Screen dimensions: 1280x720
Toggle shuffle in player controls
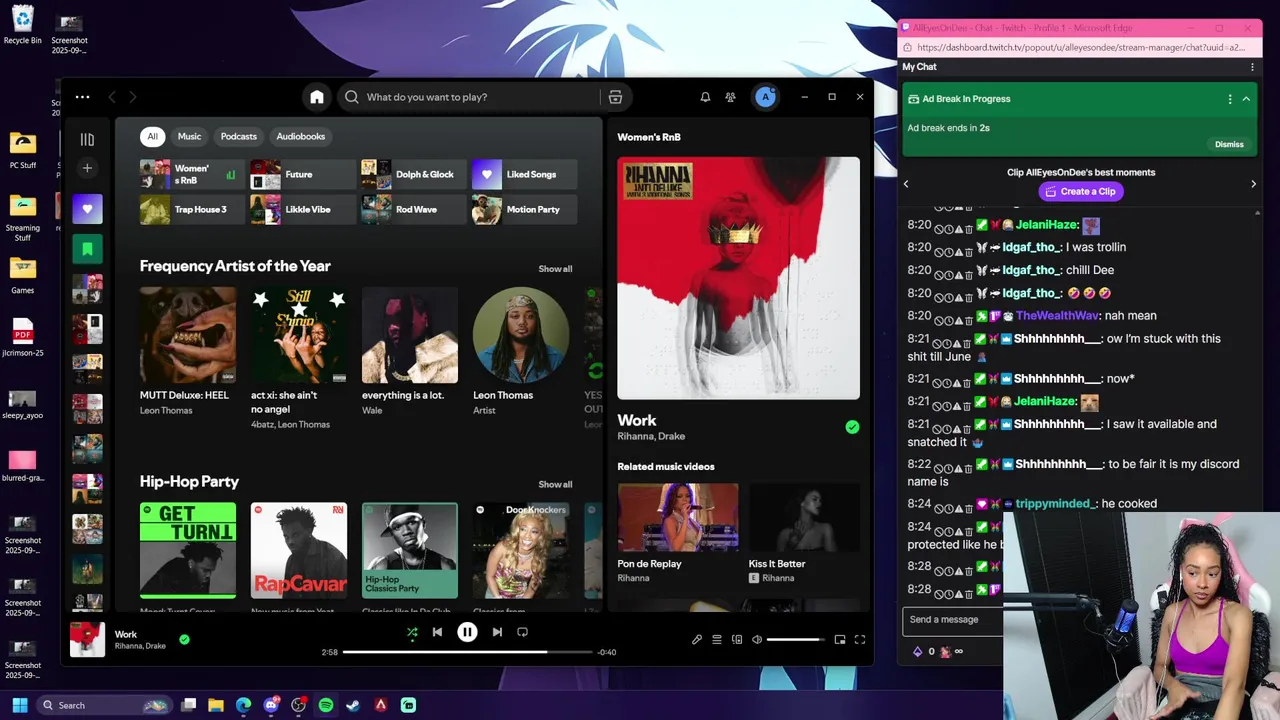click(x=412, y=632)
